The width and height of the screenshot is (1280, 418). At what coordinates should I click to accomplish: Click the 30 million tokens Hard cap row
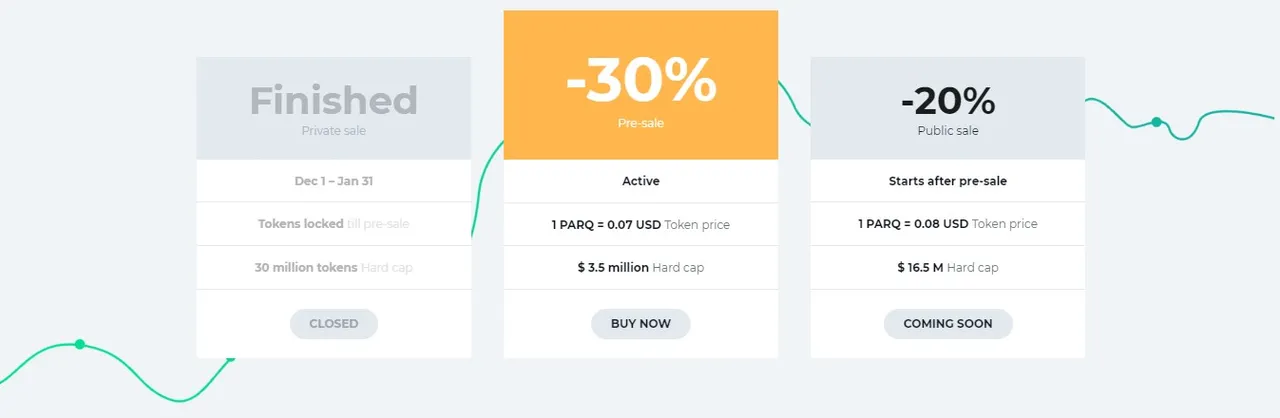click(x=334, y=267)
